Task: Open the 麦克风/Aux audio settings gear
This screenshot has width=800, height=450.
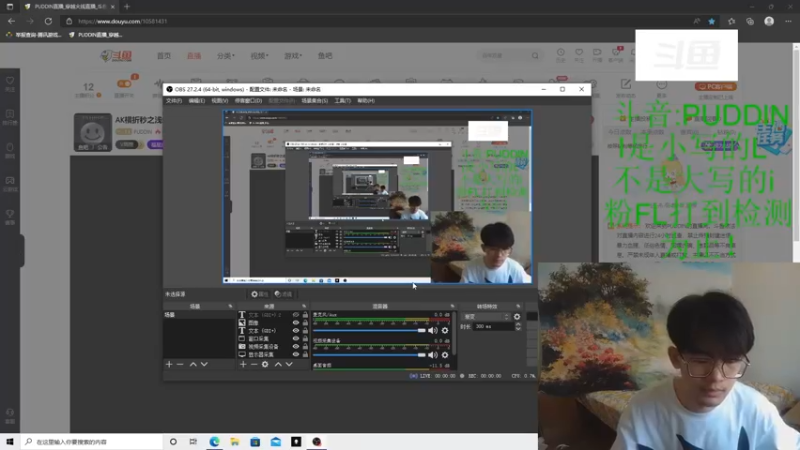Action: 445,331
